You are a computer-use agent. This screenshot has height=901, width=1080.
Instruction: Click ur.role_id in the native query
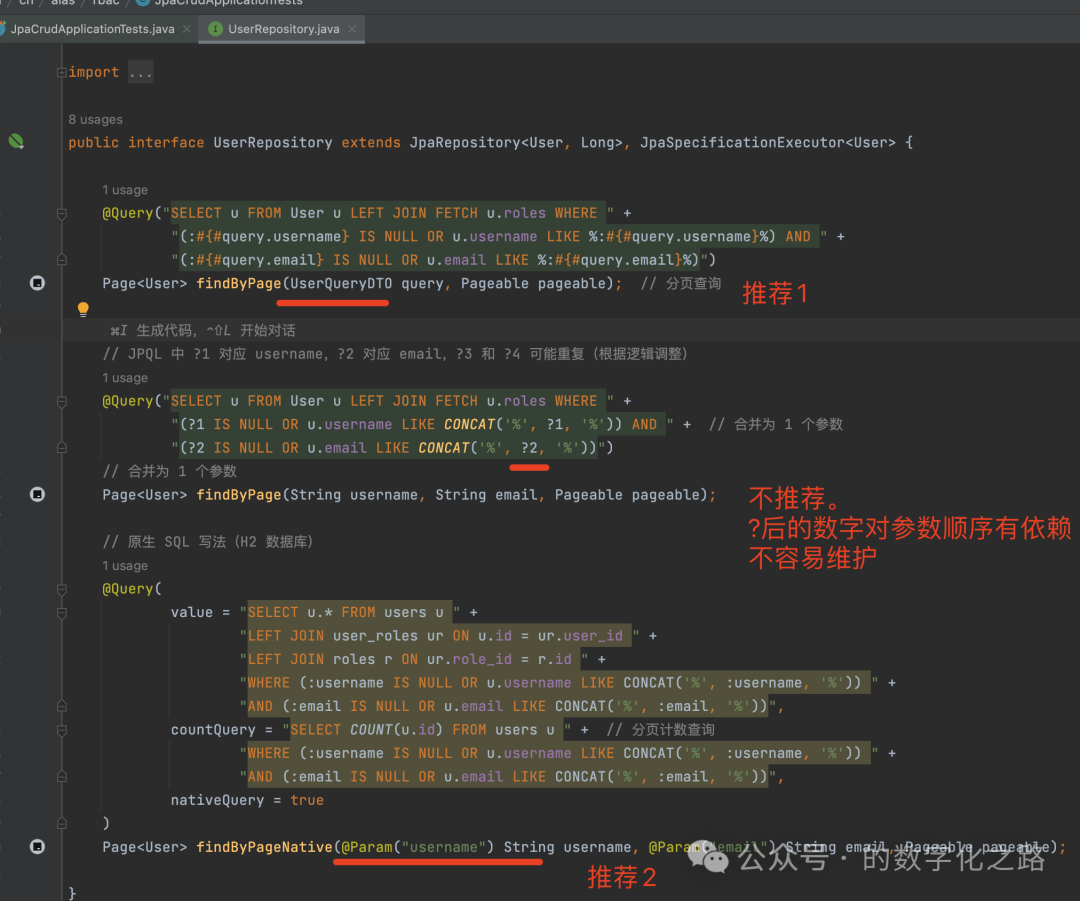[x=470, y=659]
